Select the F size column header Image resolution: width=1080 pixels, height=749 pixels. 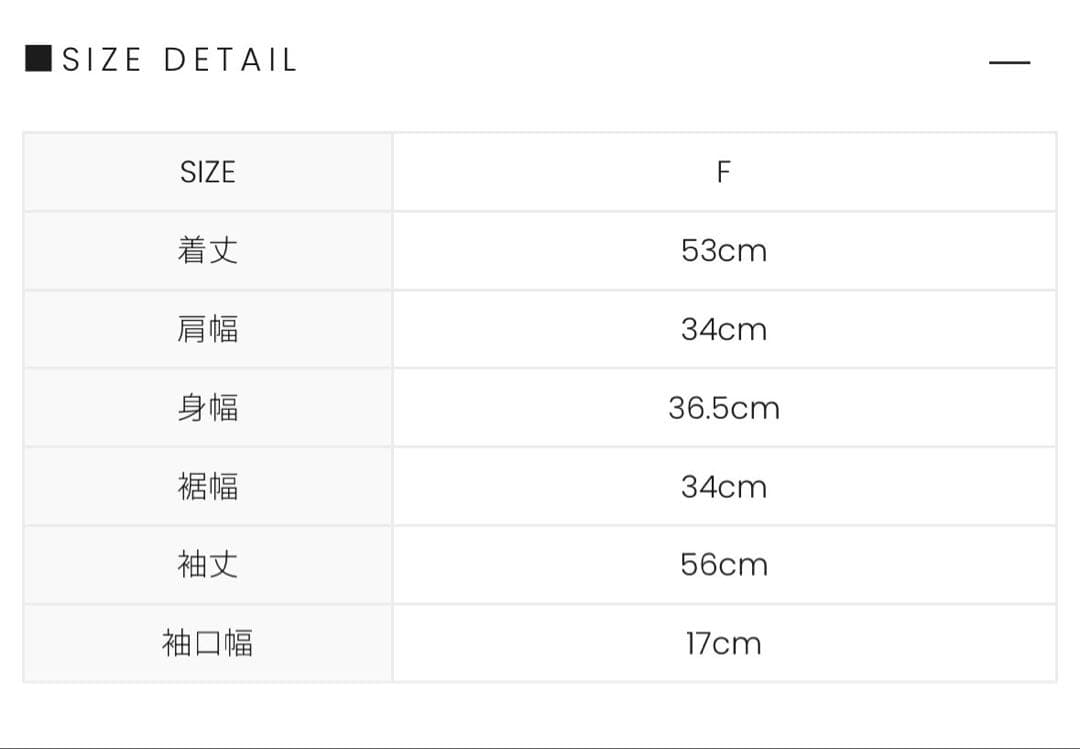724,172
